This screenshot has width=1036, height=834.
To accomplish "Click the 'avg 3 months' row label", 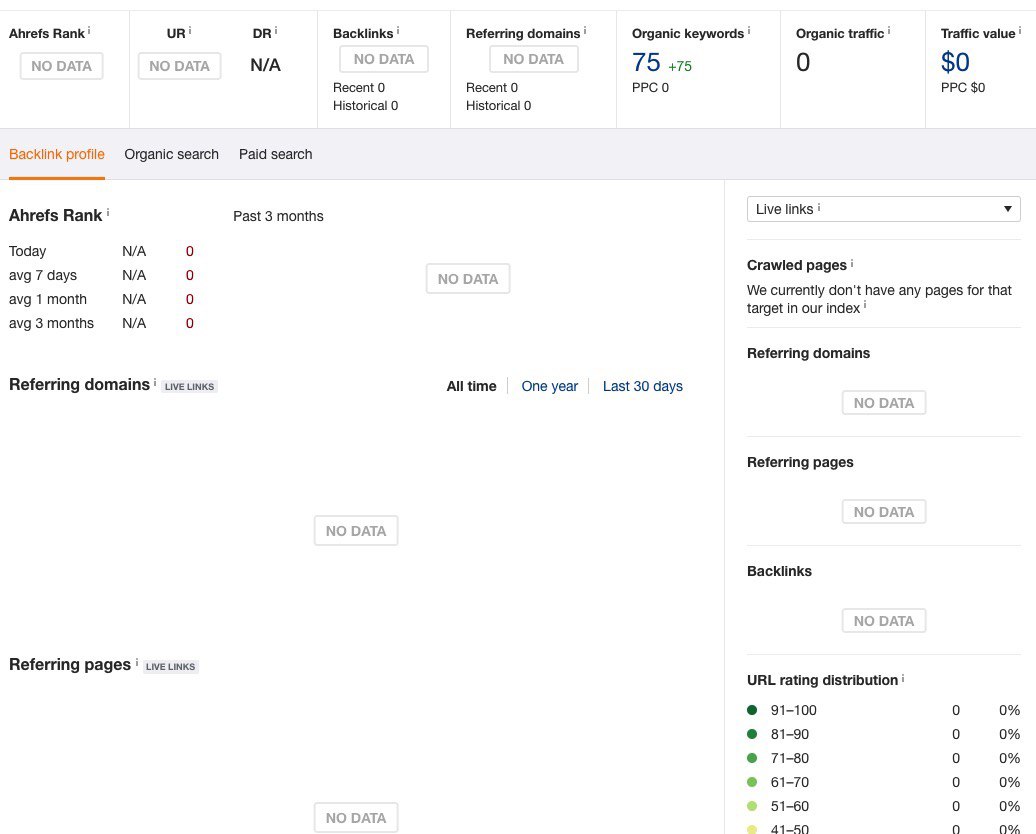I will point(51,323).
